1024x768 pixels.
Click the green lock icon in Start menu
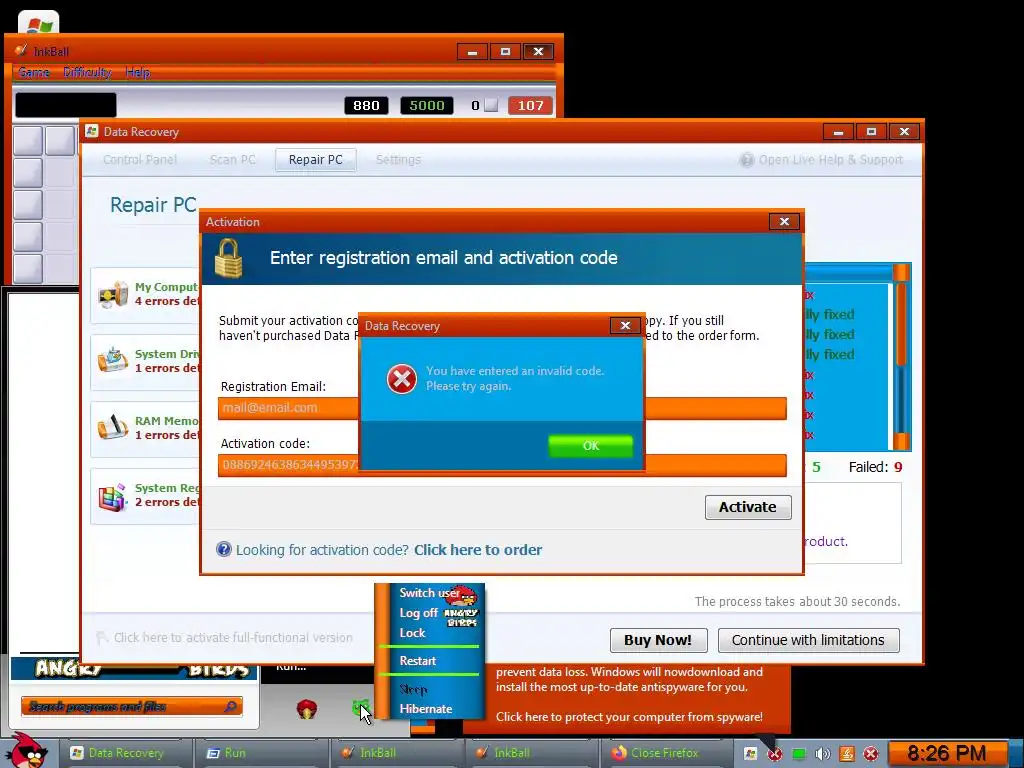(360, 708)
